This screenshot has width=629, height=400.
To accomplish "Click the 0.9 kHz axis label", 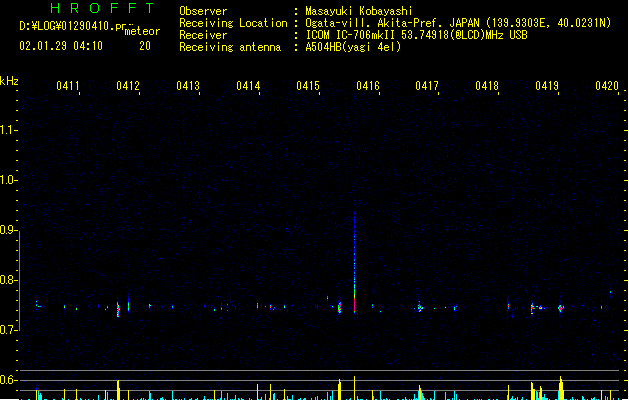I will point(8,230).
